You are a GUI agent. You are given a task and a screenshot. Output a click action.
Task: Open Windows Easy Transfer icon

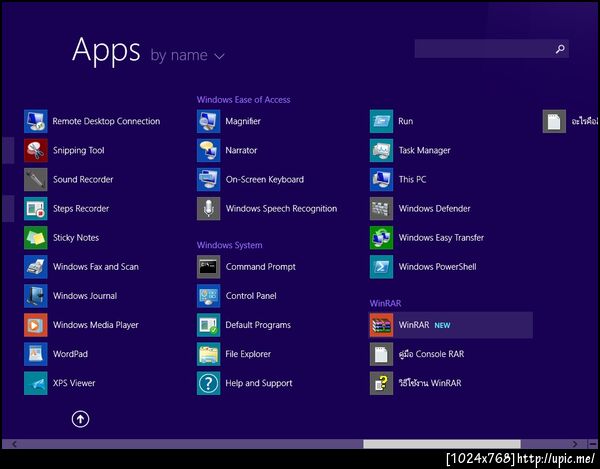[382, 238]
